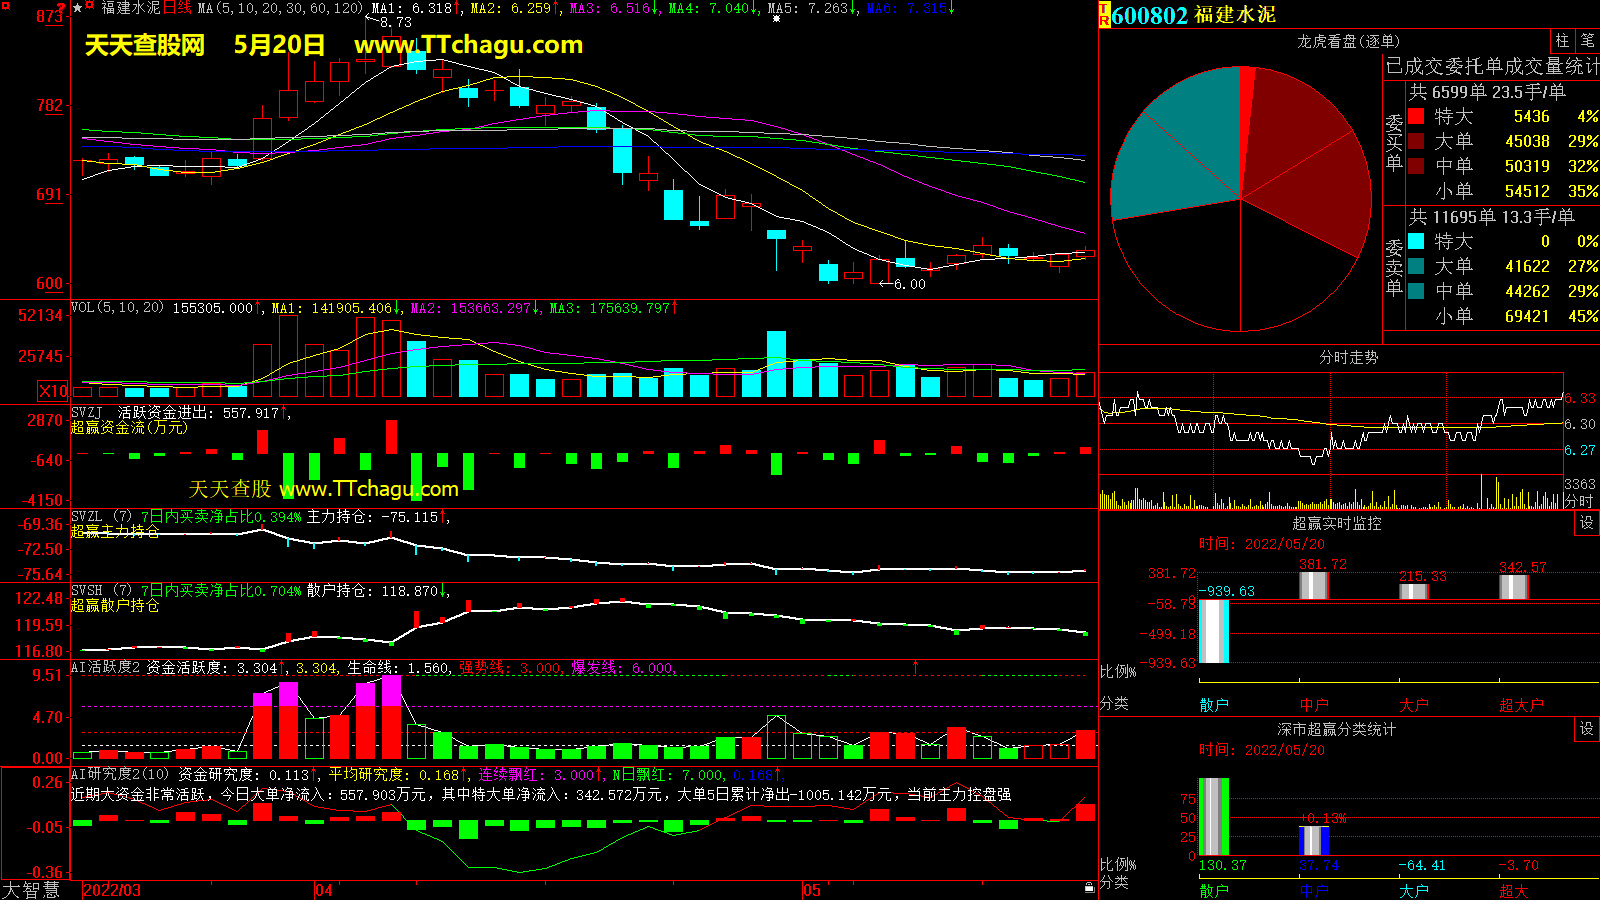Viewport: 1600px width, 900px height.
Task: Click the 04 month marker on timeline
Action: (323, 890)
